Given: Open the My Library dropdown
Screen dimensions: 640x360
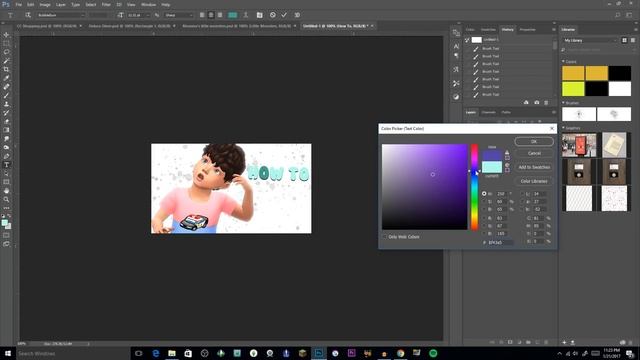Looking at the screenshot, I should pos(590,40).
